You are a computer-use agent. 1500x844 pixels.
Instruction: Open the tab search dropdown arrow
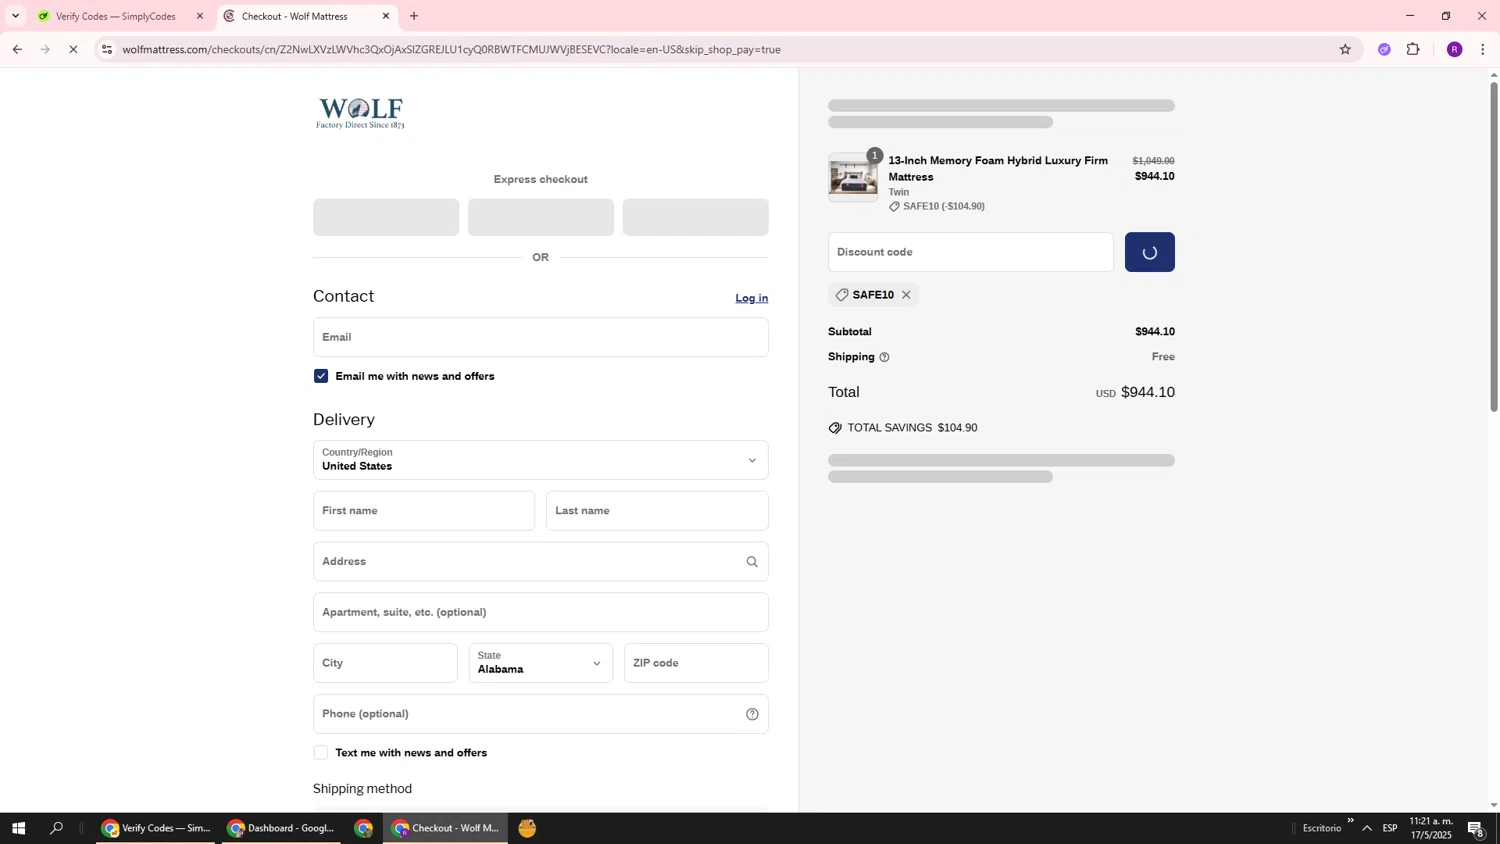point(15,16)
